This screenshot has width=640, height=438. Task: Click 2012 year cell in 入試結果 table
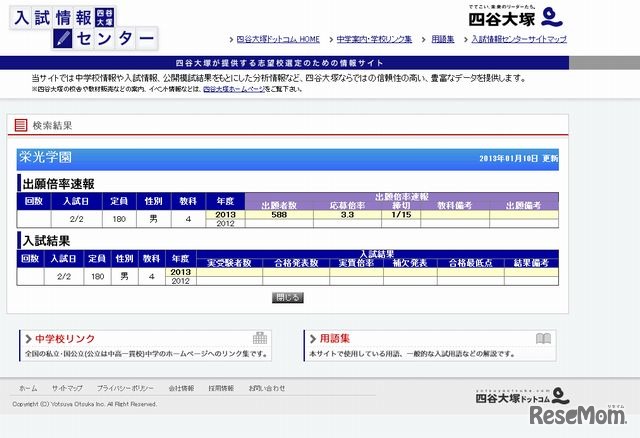pyautogui.click(x=181, y=281)
